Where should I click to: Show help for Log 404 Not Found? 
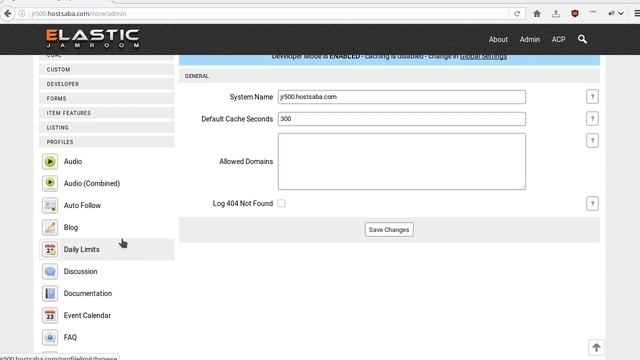point(592,203)
